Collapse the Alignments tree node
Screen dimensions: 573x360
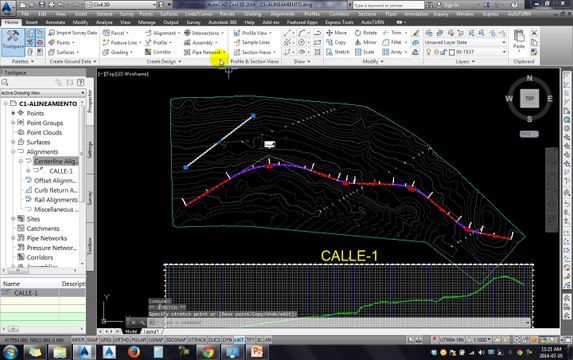pos(13,151)
